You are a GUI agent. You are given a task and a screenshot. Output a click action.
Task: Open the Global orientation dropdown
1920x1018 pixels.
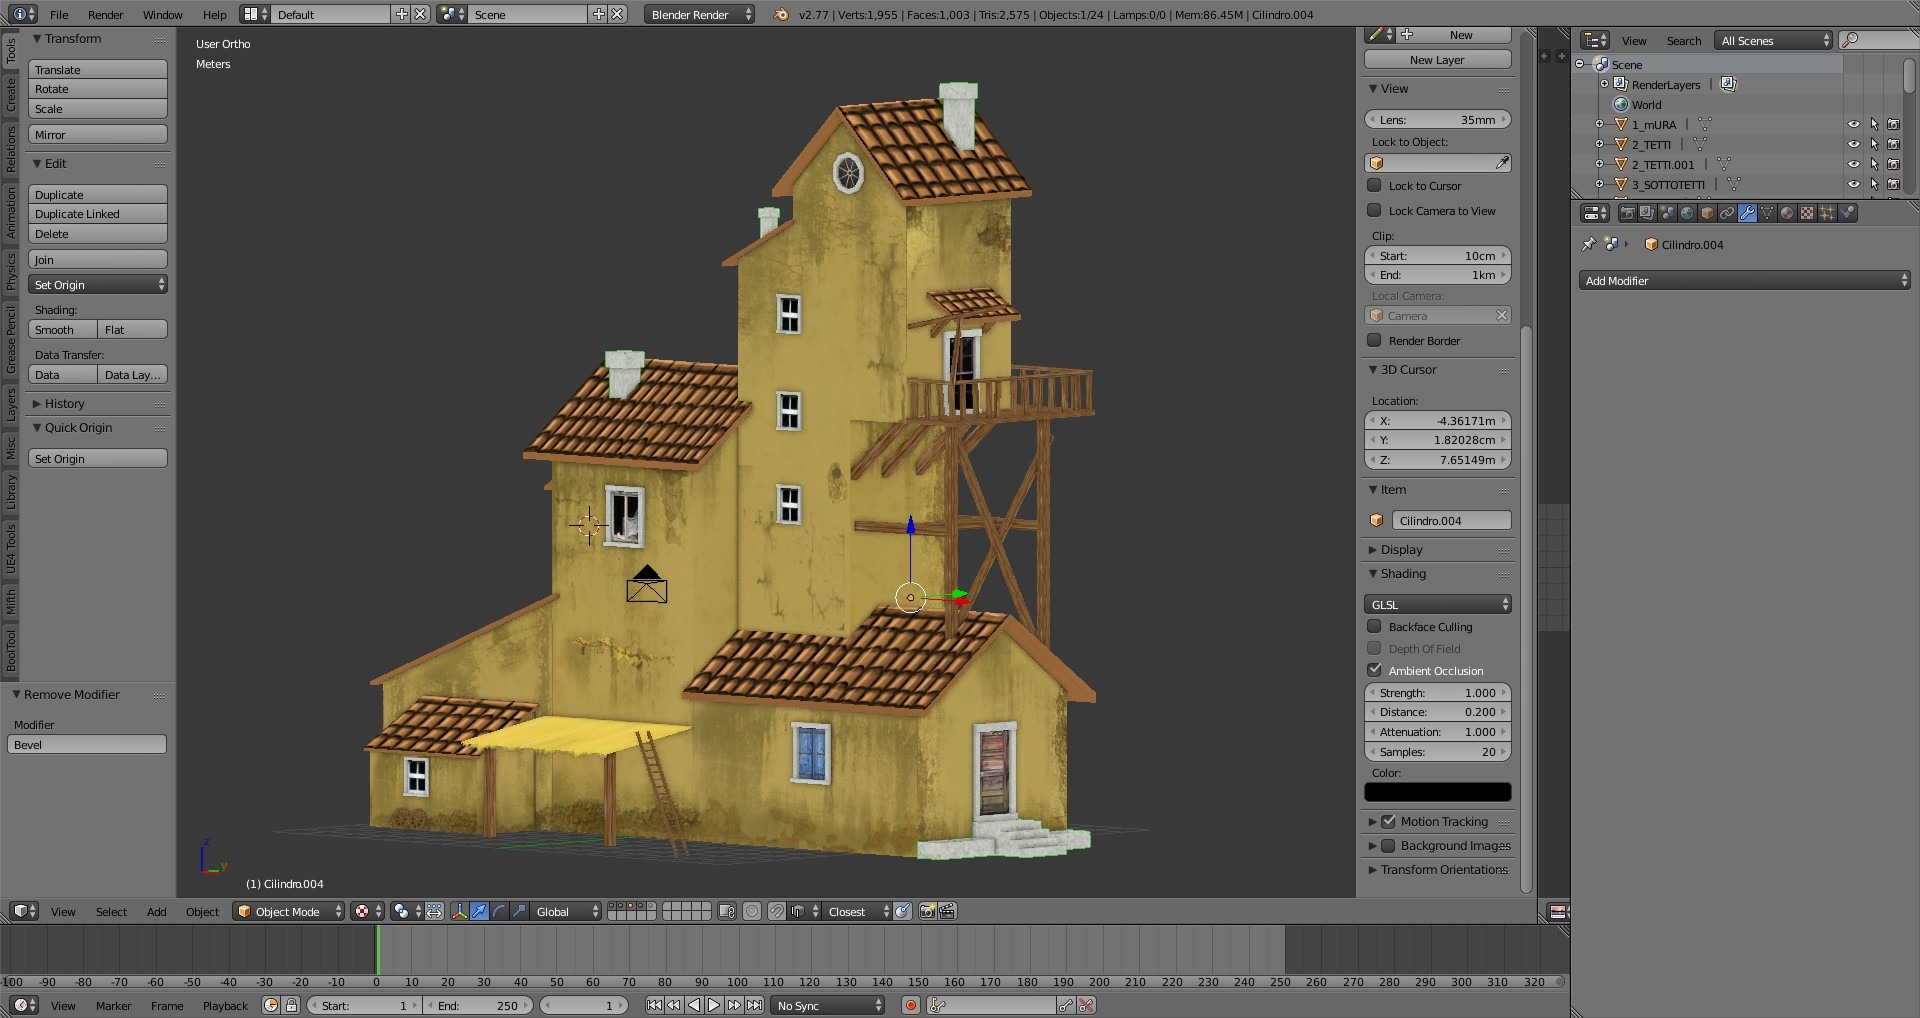(567, 911)
